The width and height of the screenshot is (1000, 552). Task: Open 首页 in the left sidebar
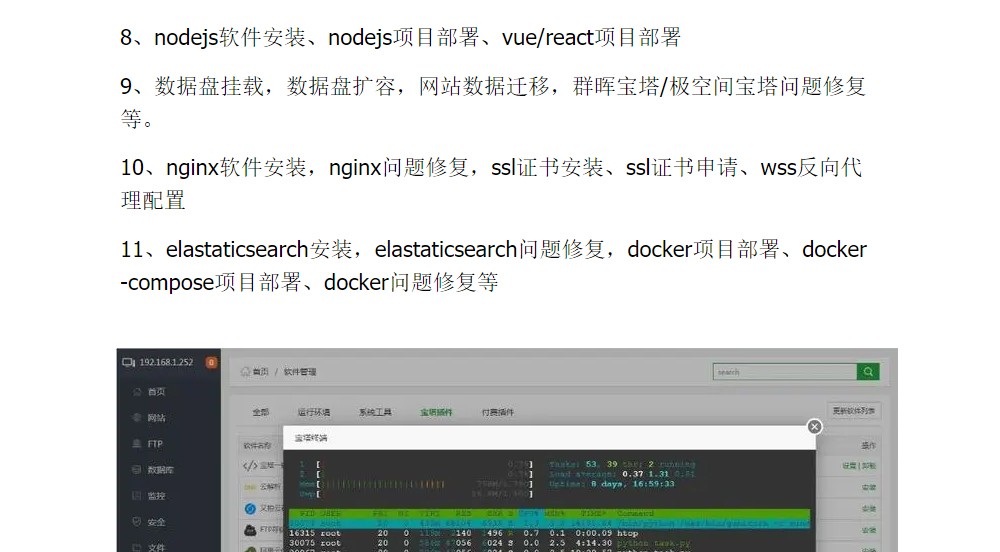(156, 392)
